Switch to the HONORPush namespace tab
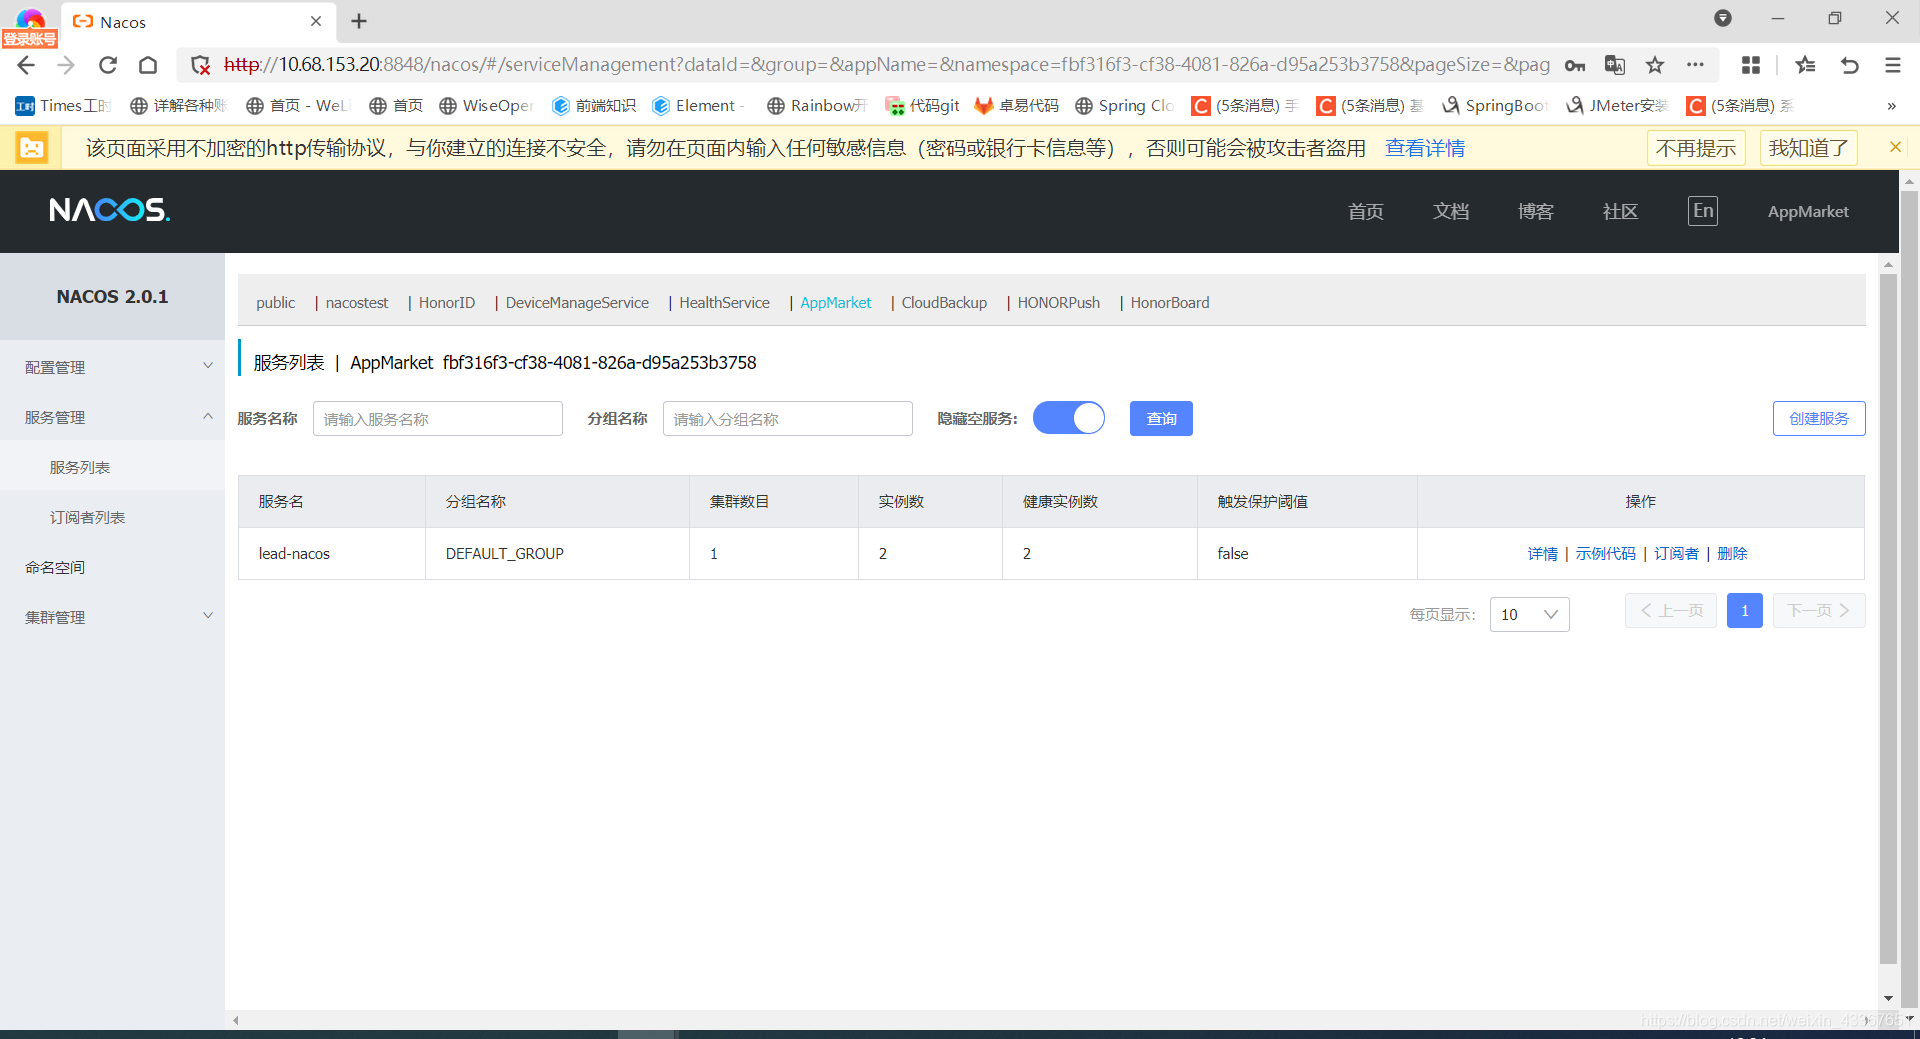 [1058, 303]
